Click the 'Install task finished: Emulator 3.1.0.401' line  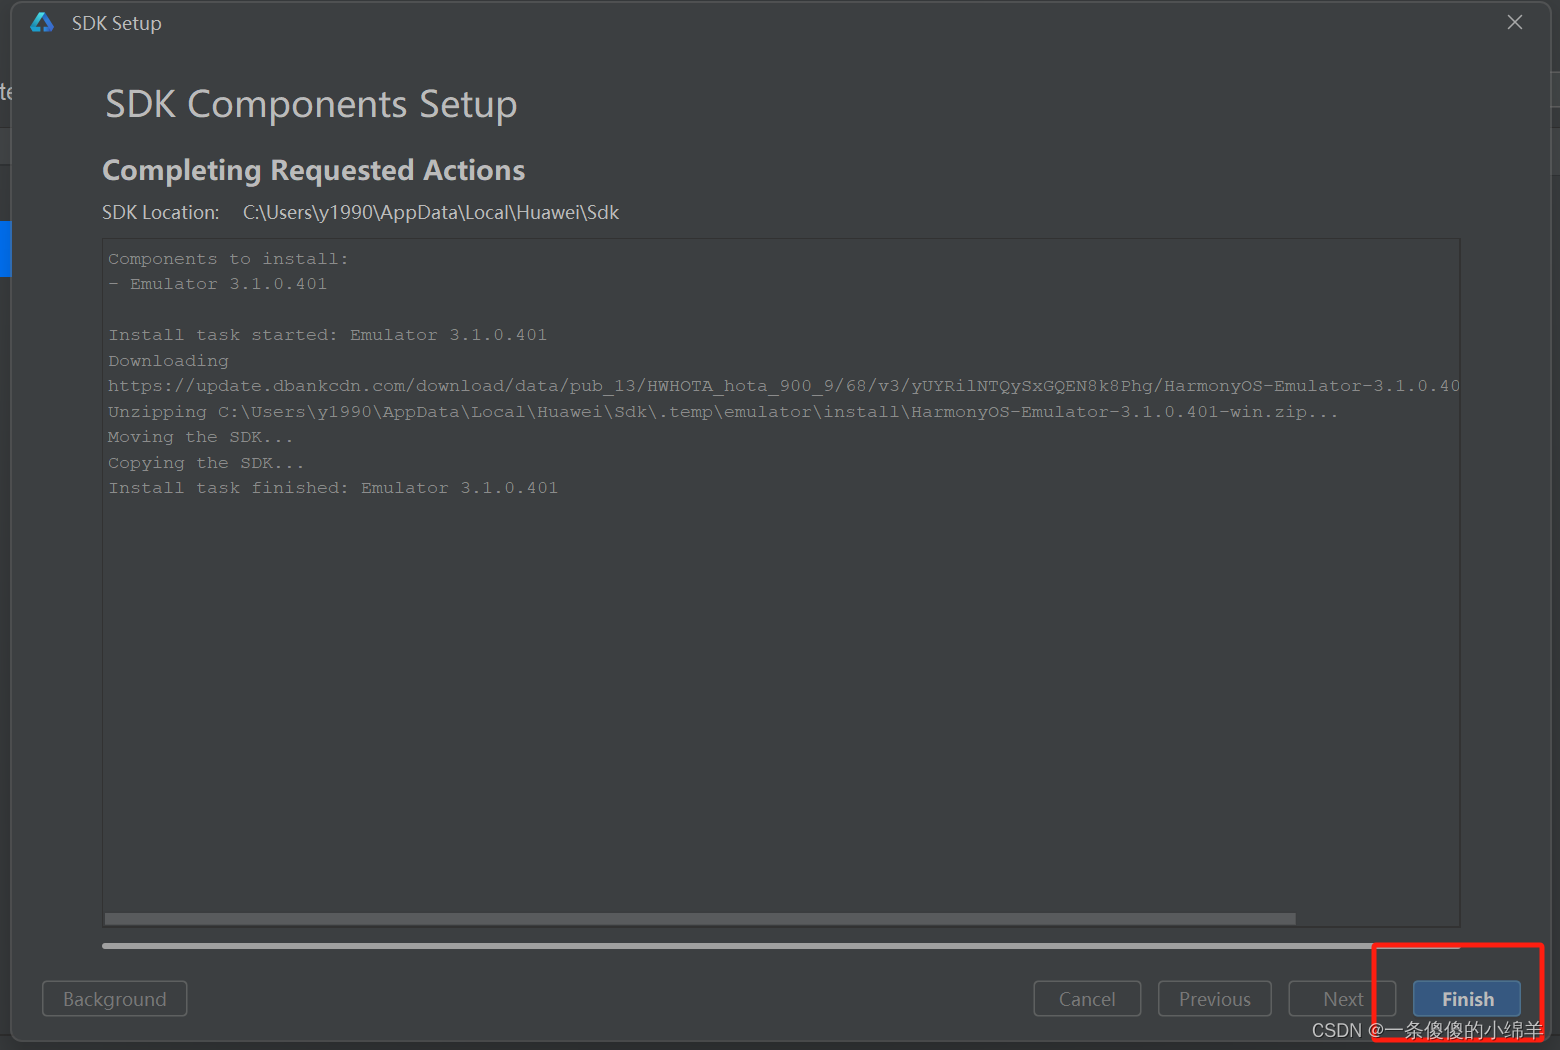click(x=333, y=488)
